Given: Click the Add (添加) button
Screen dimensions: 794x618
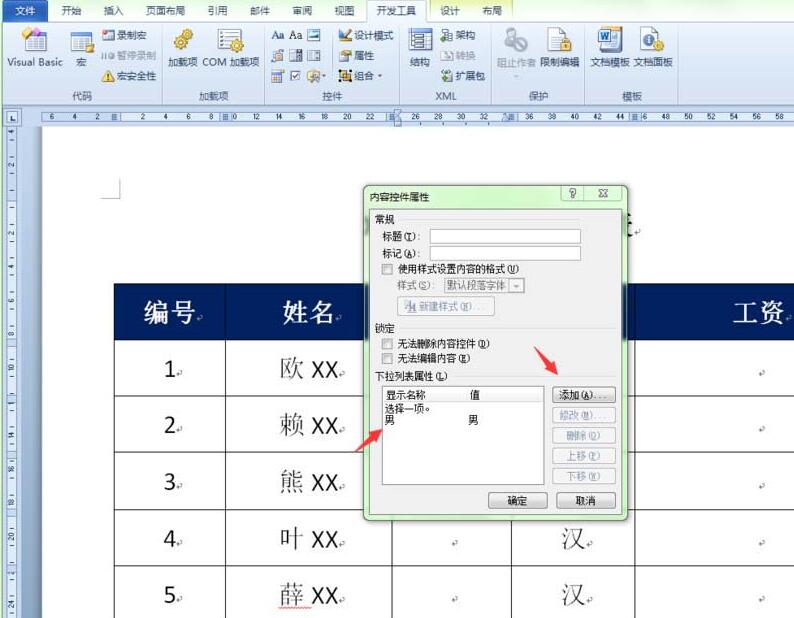Looking at the screenshot, I should 583,395.
